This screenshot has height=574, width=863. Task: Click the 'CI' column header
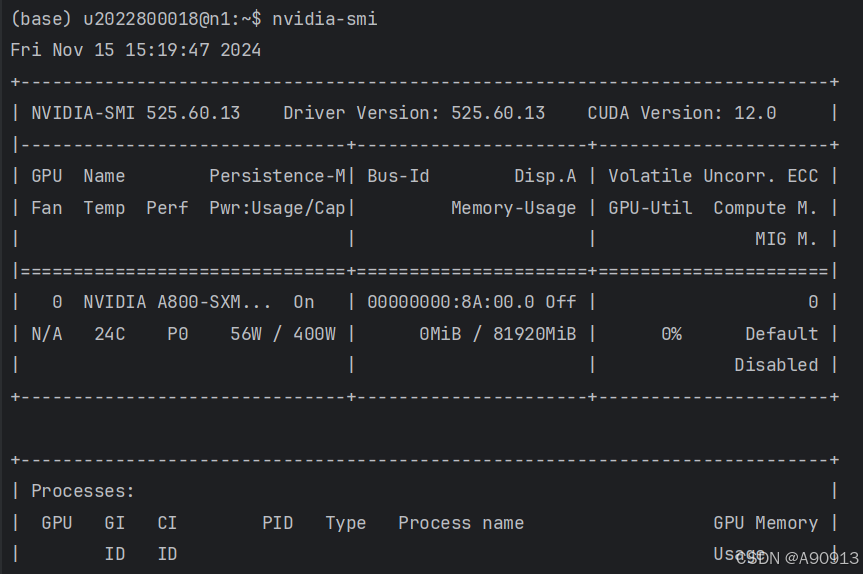tap(167, 523)
